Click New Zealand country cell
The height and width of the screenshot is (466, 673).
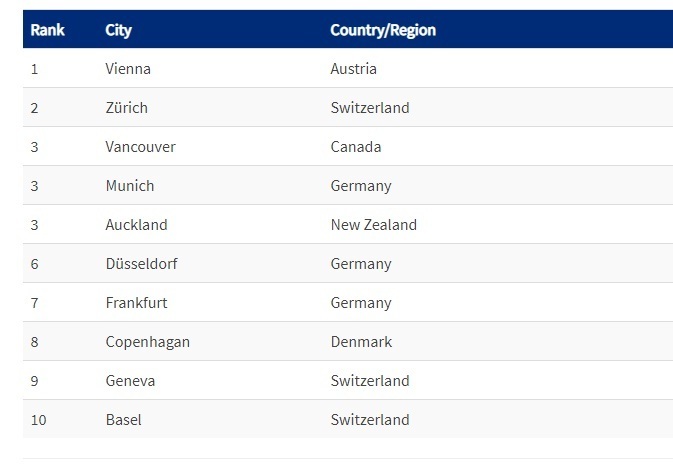tap(373, 225)
